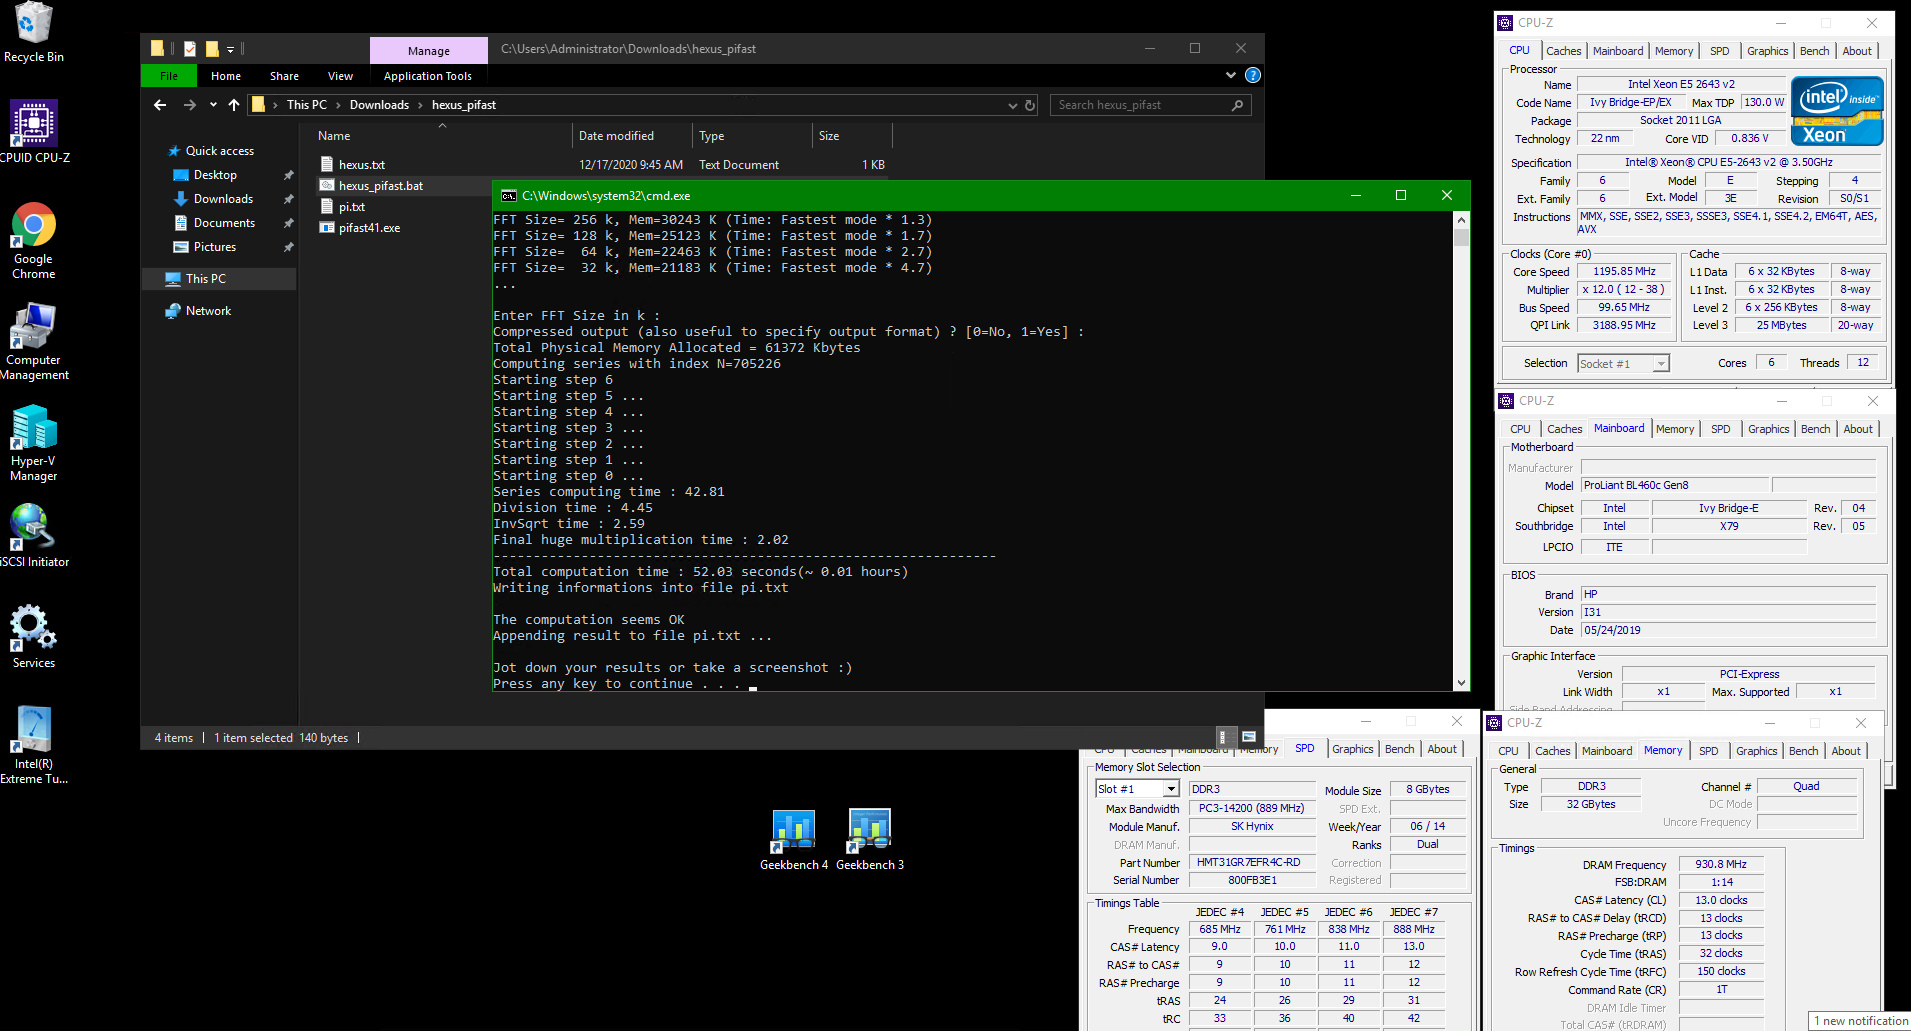Viewport: 1911px width, 1031px height.
Task: Click hexus_pifast in the address breadcrumb
Action: [463, 105]
